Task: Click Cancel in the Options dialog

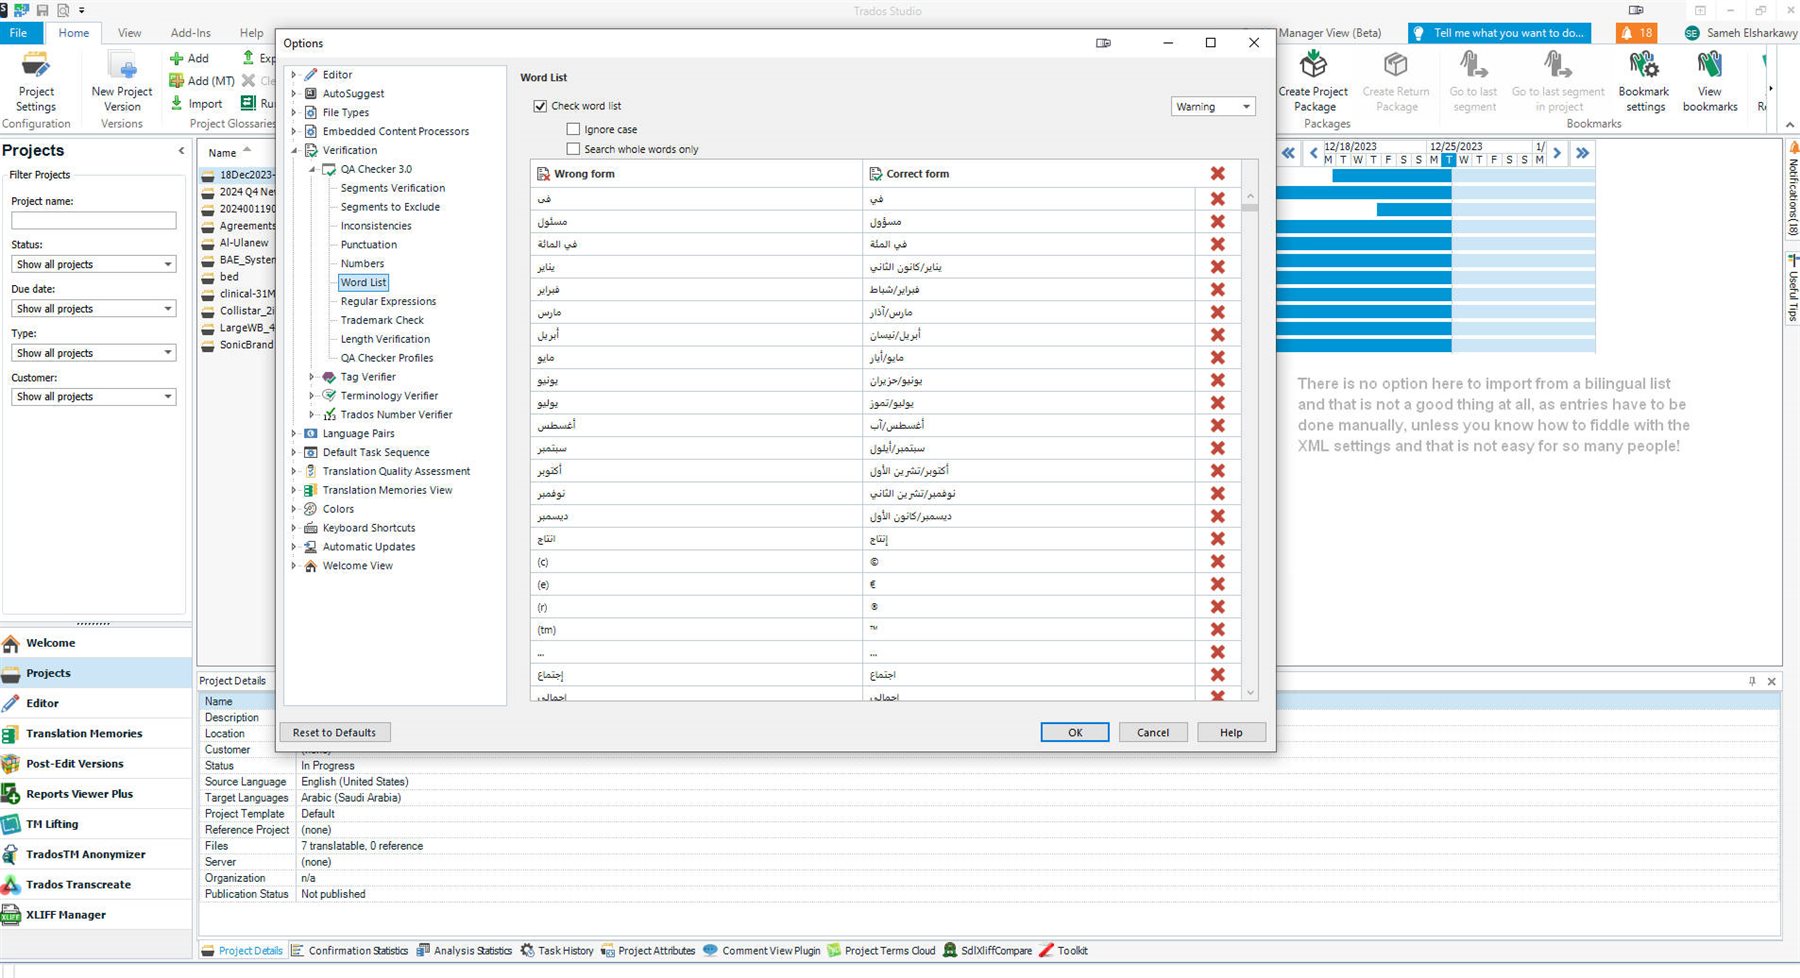Action: (1153, 733)
